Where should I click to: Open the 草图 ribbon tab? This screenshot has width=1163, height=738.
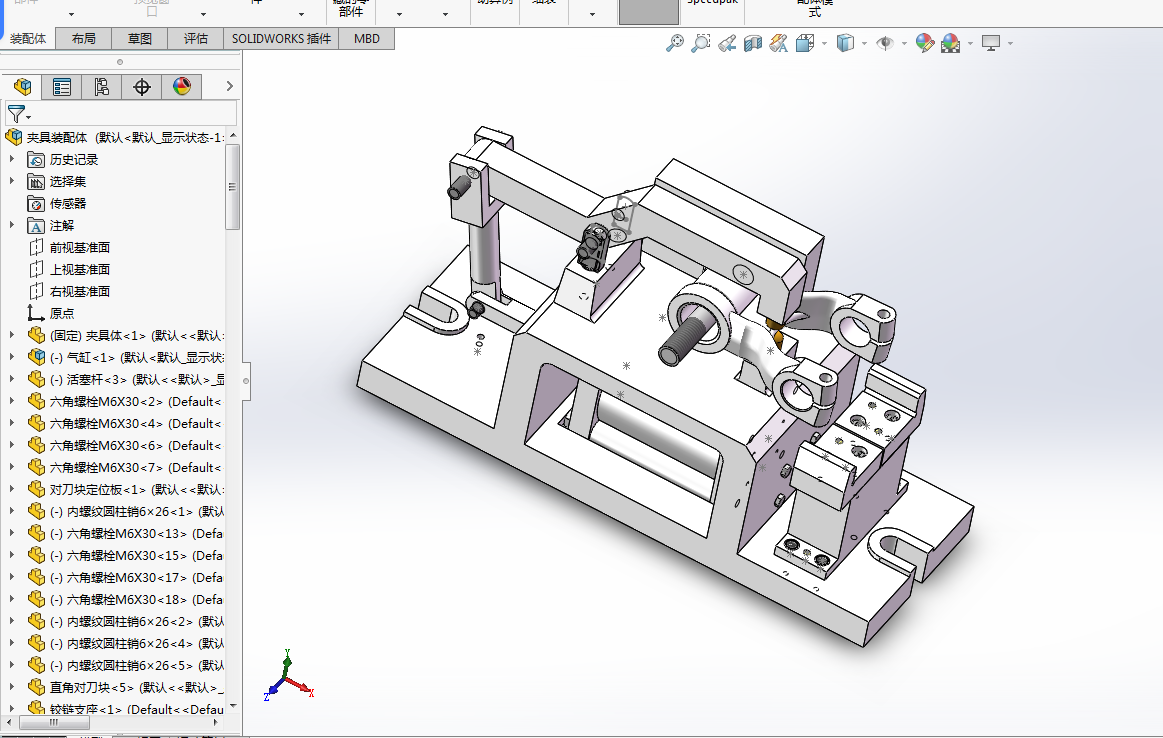click(139, 39)
